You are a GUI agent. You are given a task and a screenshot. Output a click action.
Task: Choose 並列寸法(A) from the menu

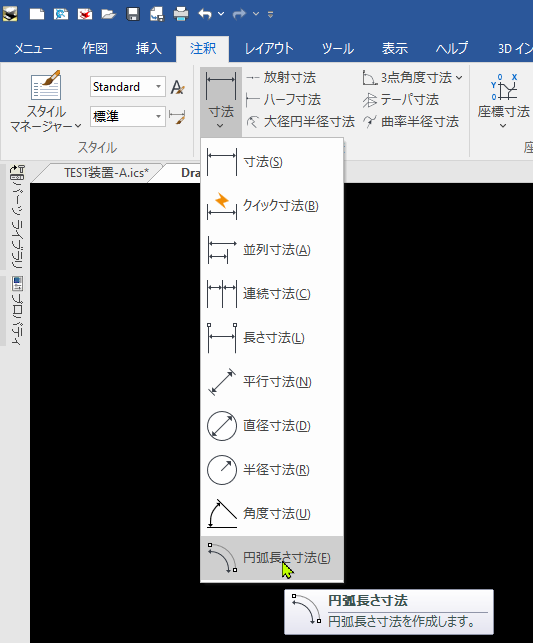click(272, 249)
